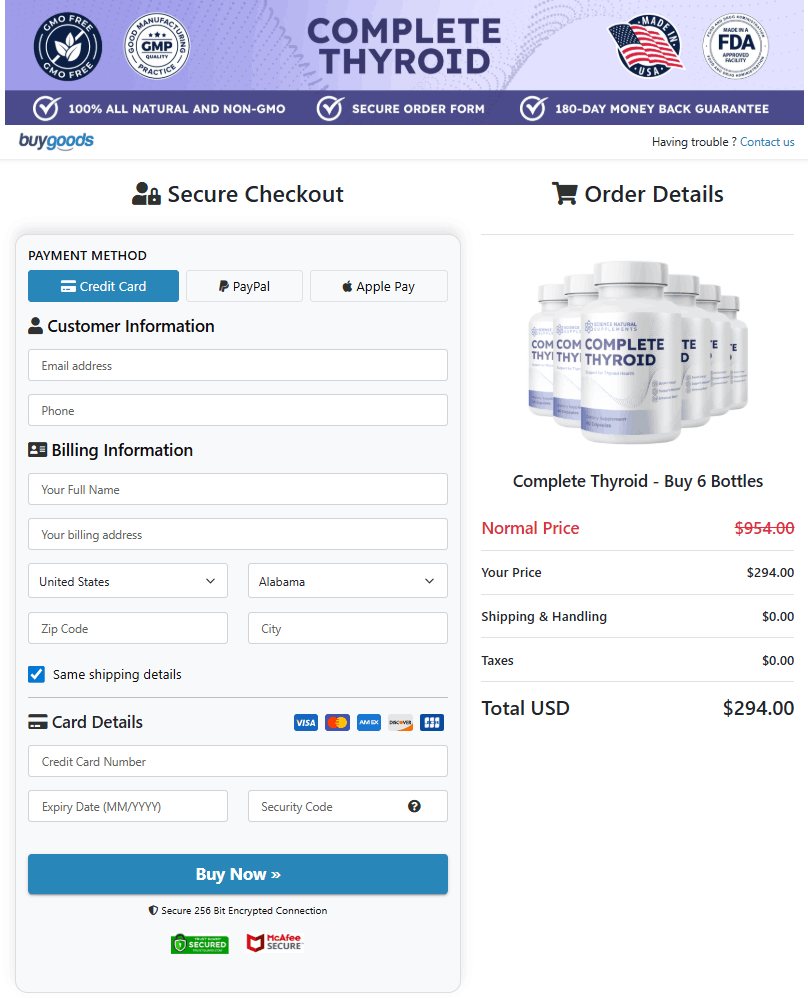Click the security code help question-mark icon

pos(414,806)
